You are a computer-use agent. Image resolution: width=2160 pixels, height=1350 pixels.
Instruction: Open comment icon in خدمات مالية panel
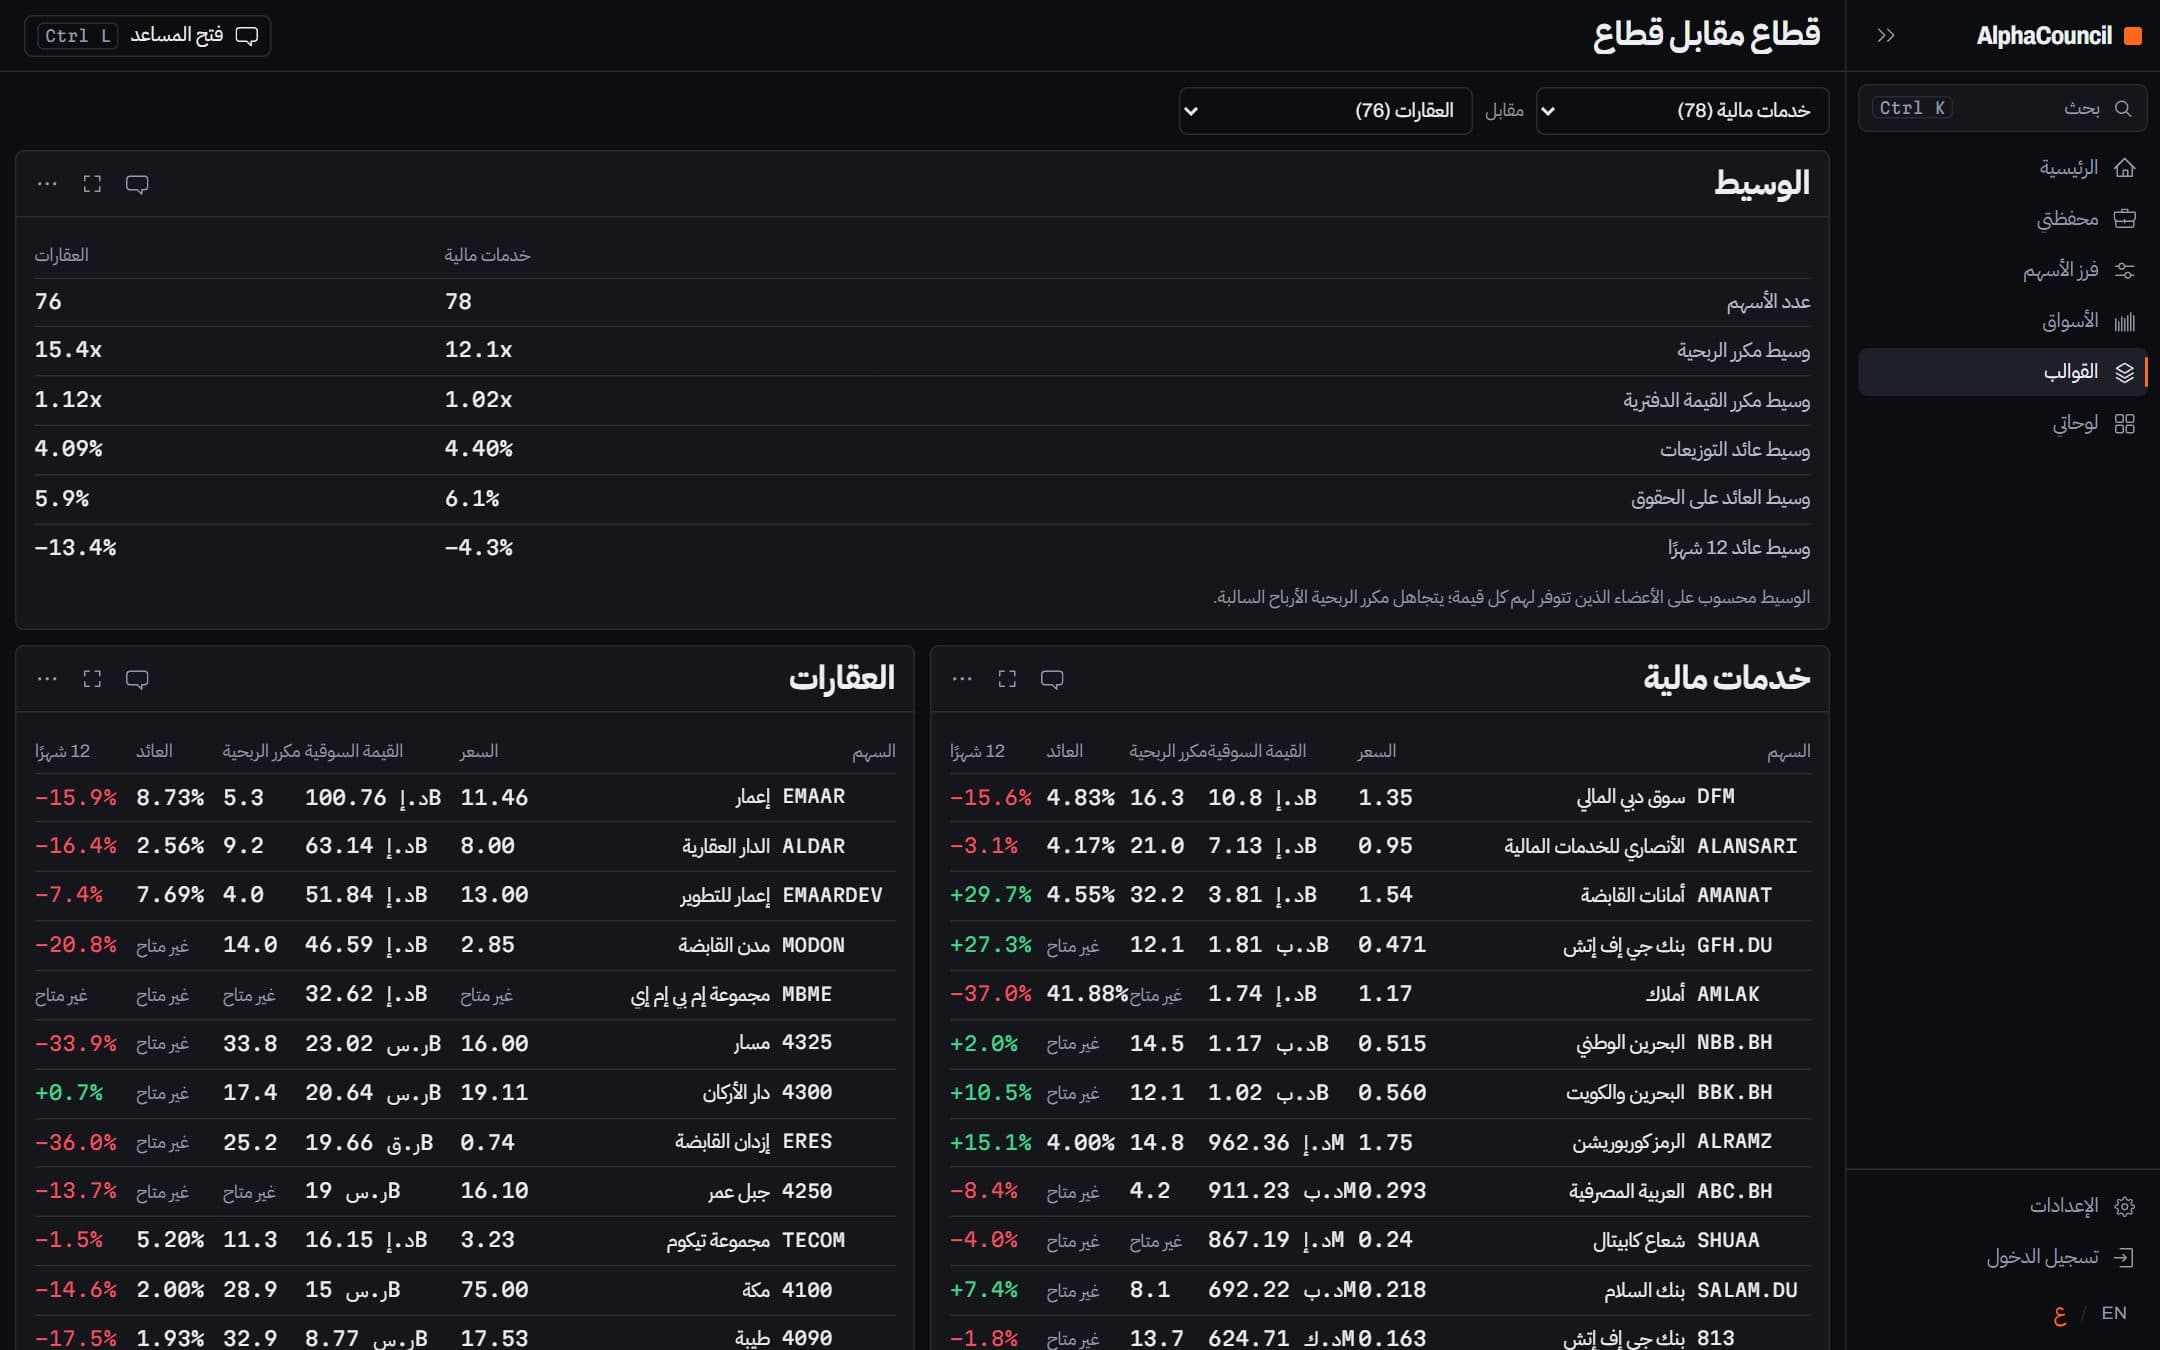pos(1052,679)
